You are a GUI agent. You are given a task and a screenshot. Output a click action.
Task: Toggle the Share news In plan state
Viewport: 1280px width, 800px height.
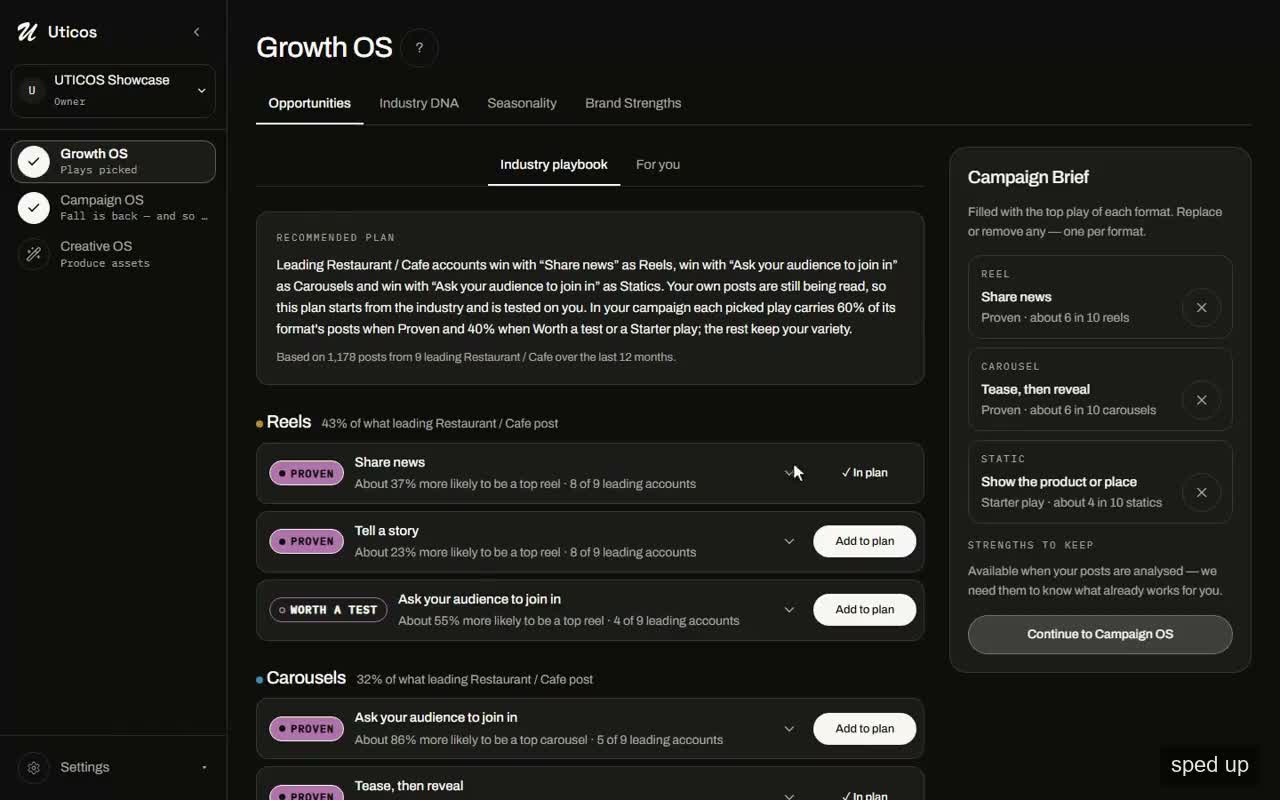[864, 473]
